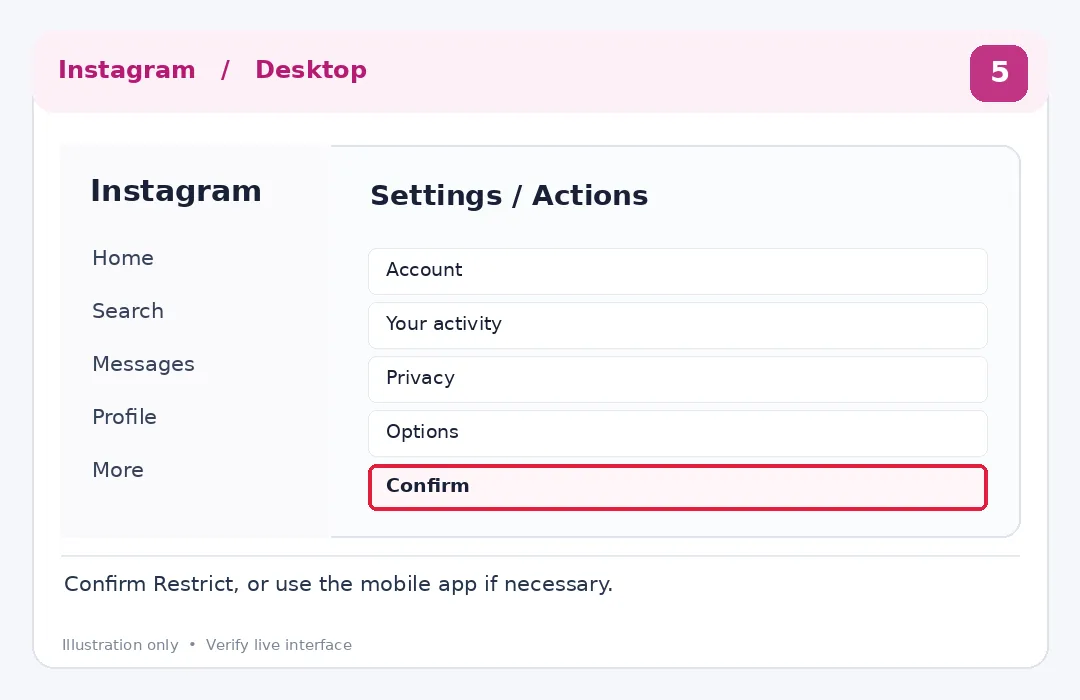The height and width of the screenshot is (700, 1080).
Task: Select Profile in the sidebar
Action: [124, 417]
